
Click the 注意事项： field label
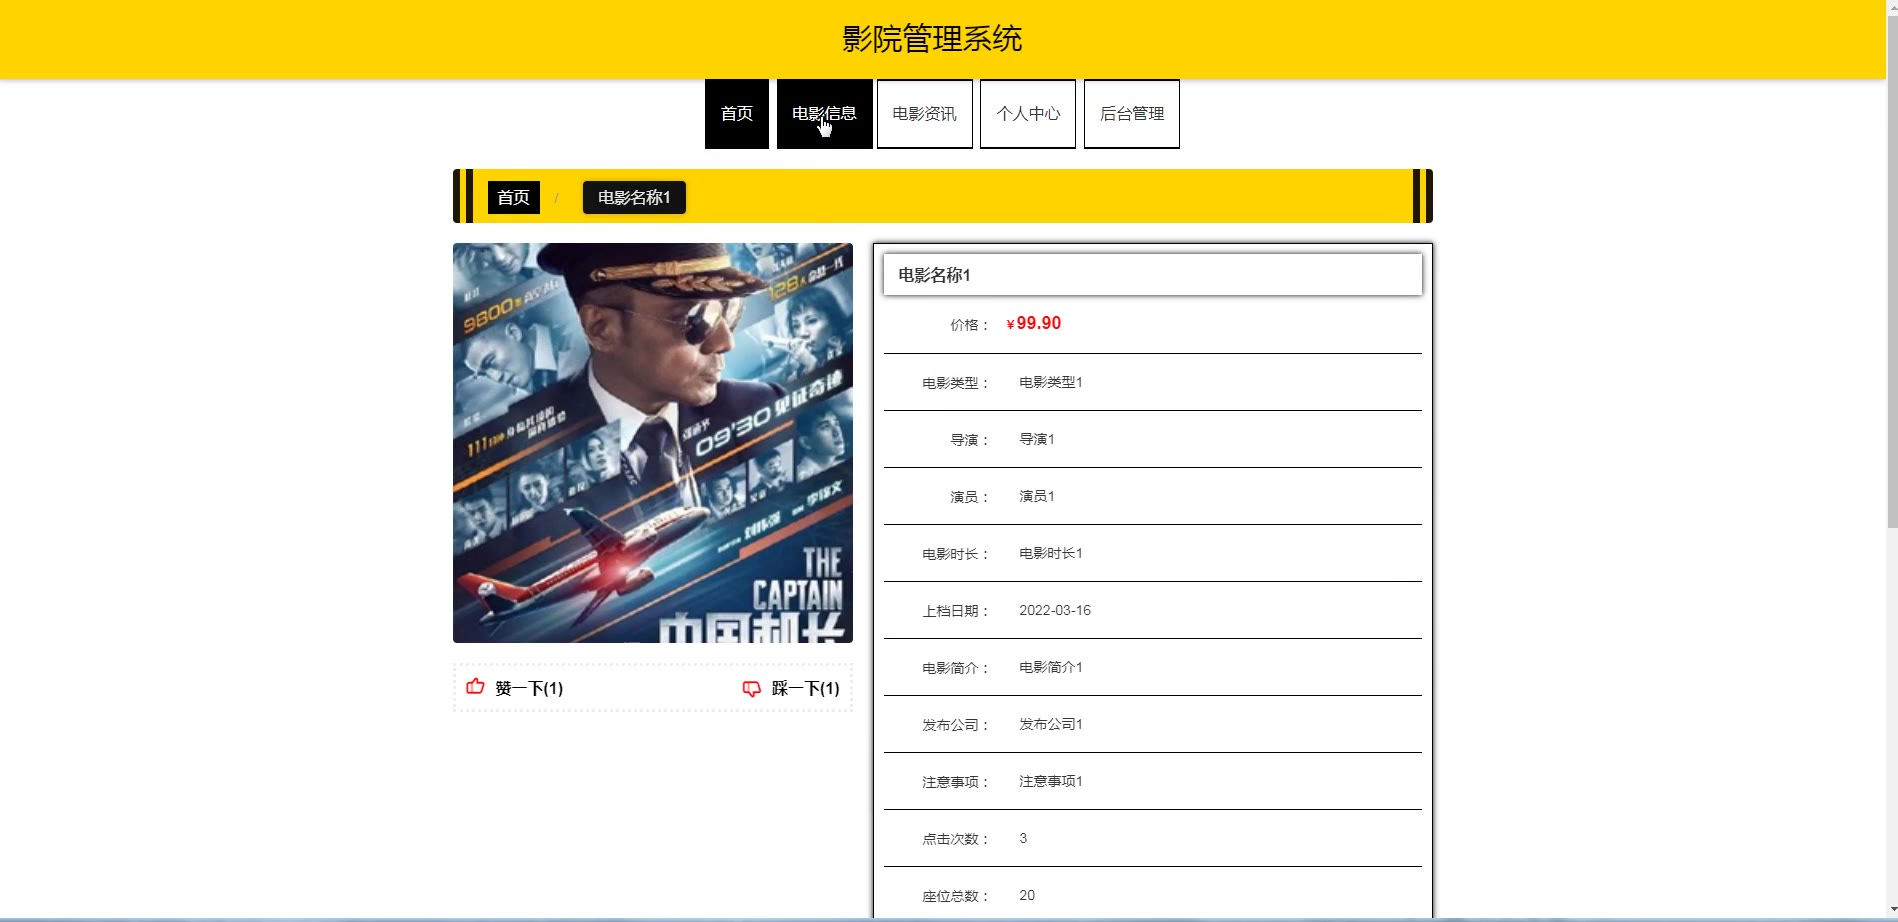956,782
